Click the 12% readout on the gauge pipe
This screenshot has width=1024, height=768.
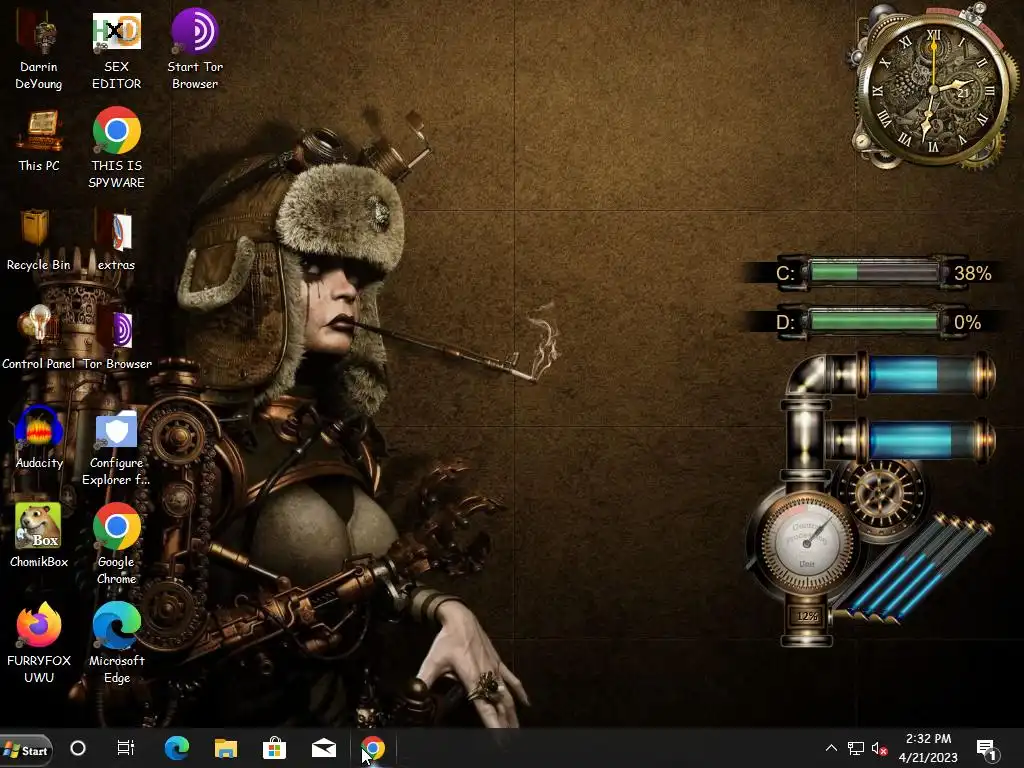807,615
